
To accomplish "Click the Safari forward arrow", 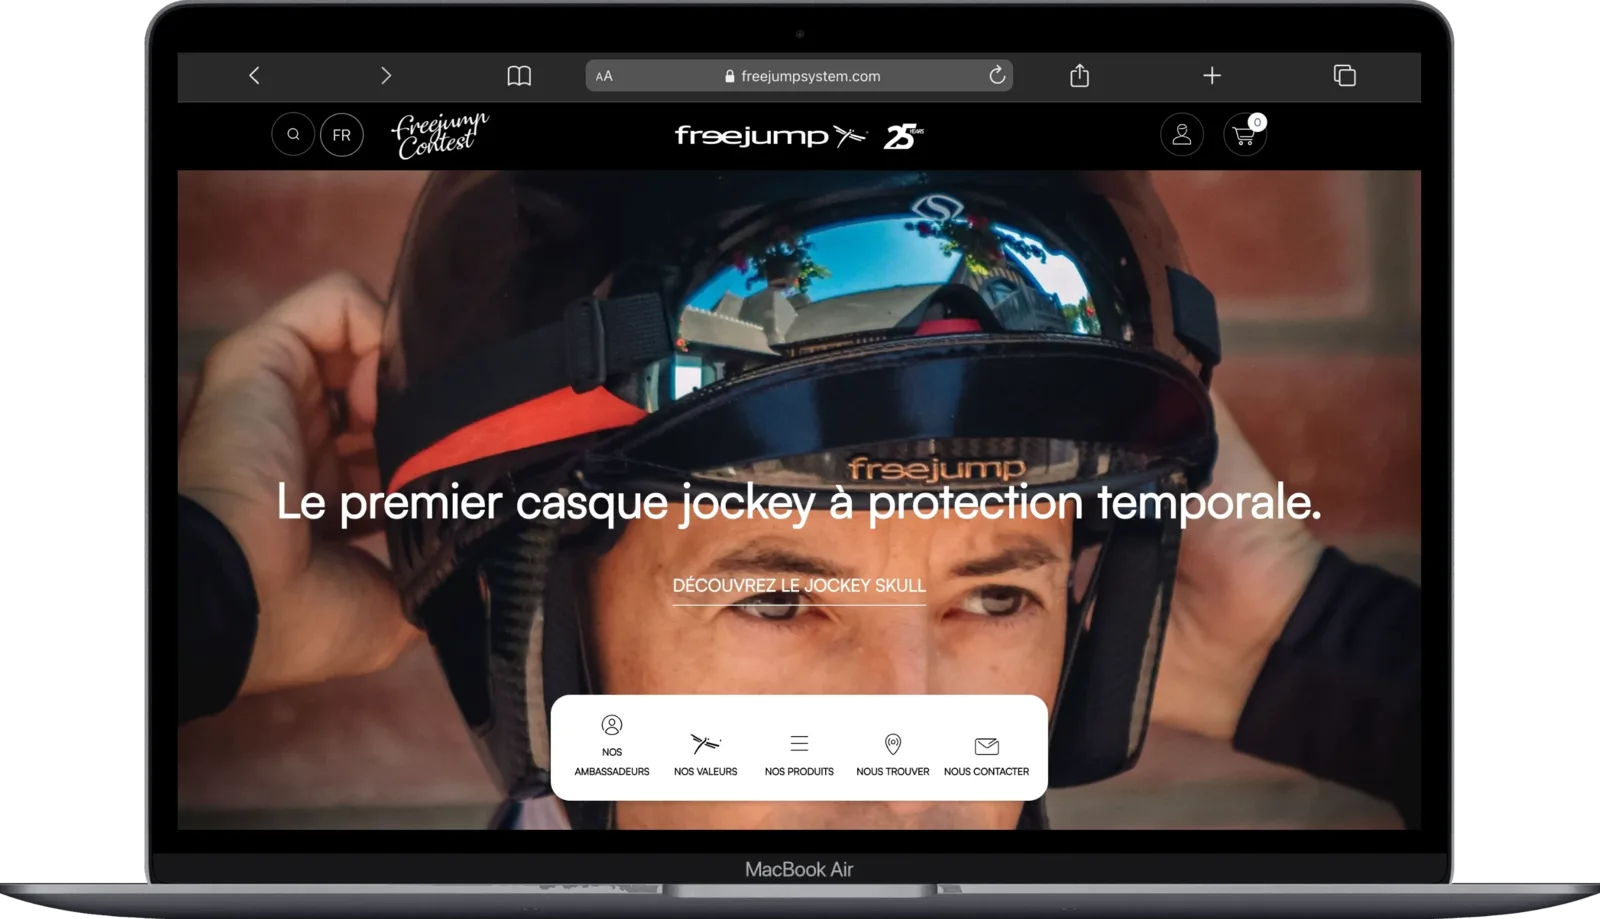I will [x=386, y=76].
